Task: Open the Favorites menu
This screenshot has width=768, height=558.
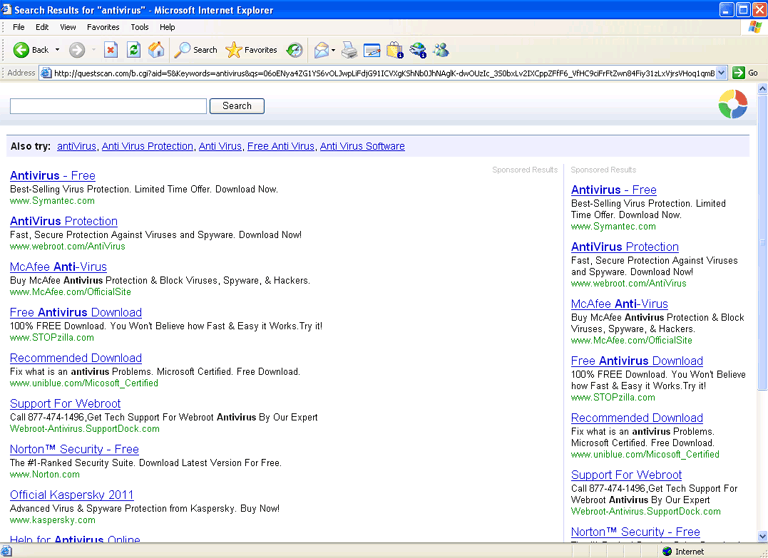Action: point(103,27)
